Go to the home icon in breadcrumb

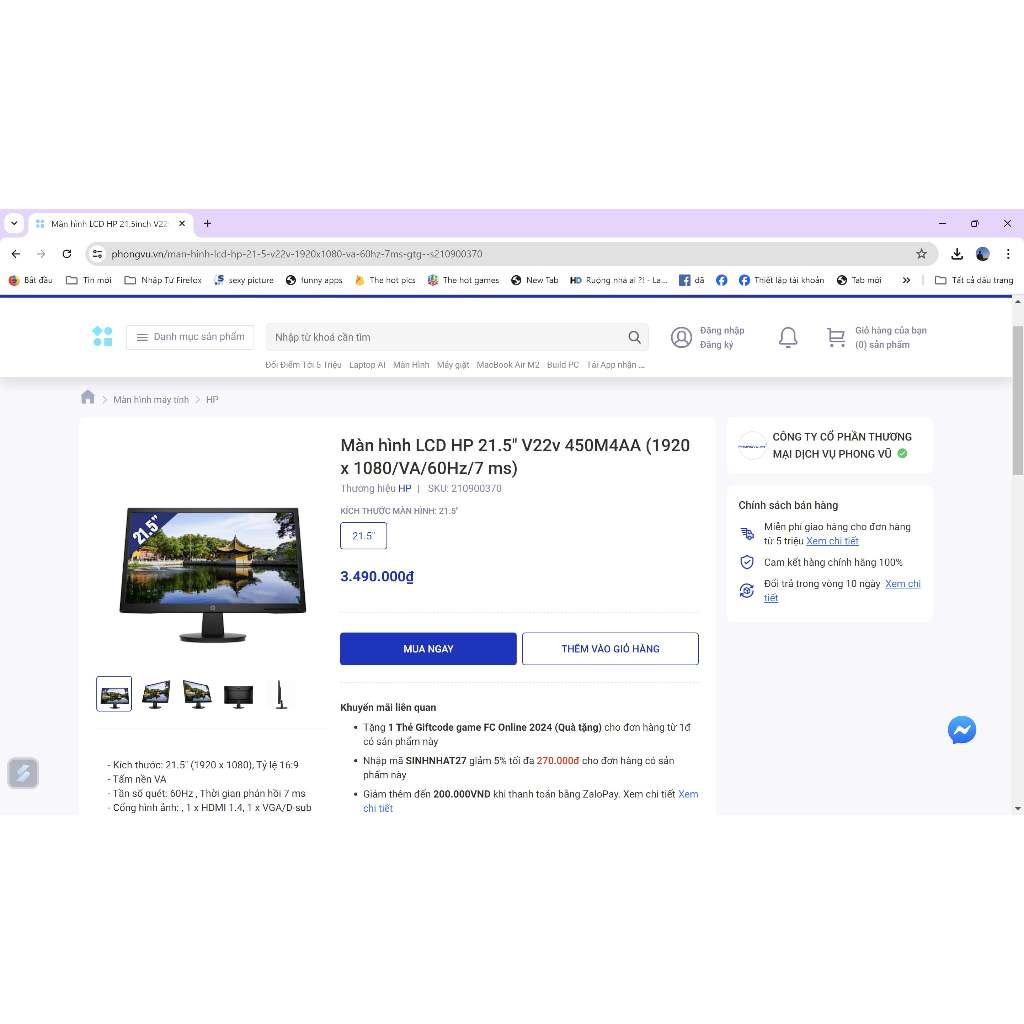88,398
